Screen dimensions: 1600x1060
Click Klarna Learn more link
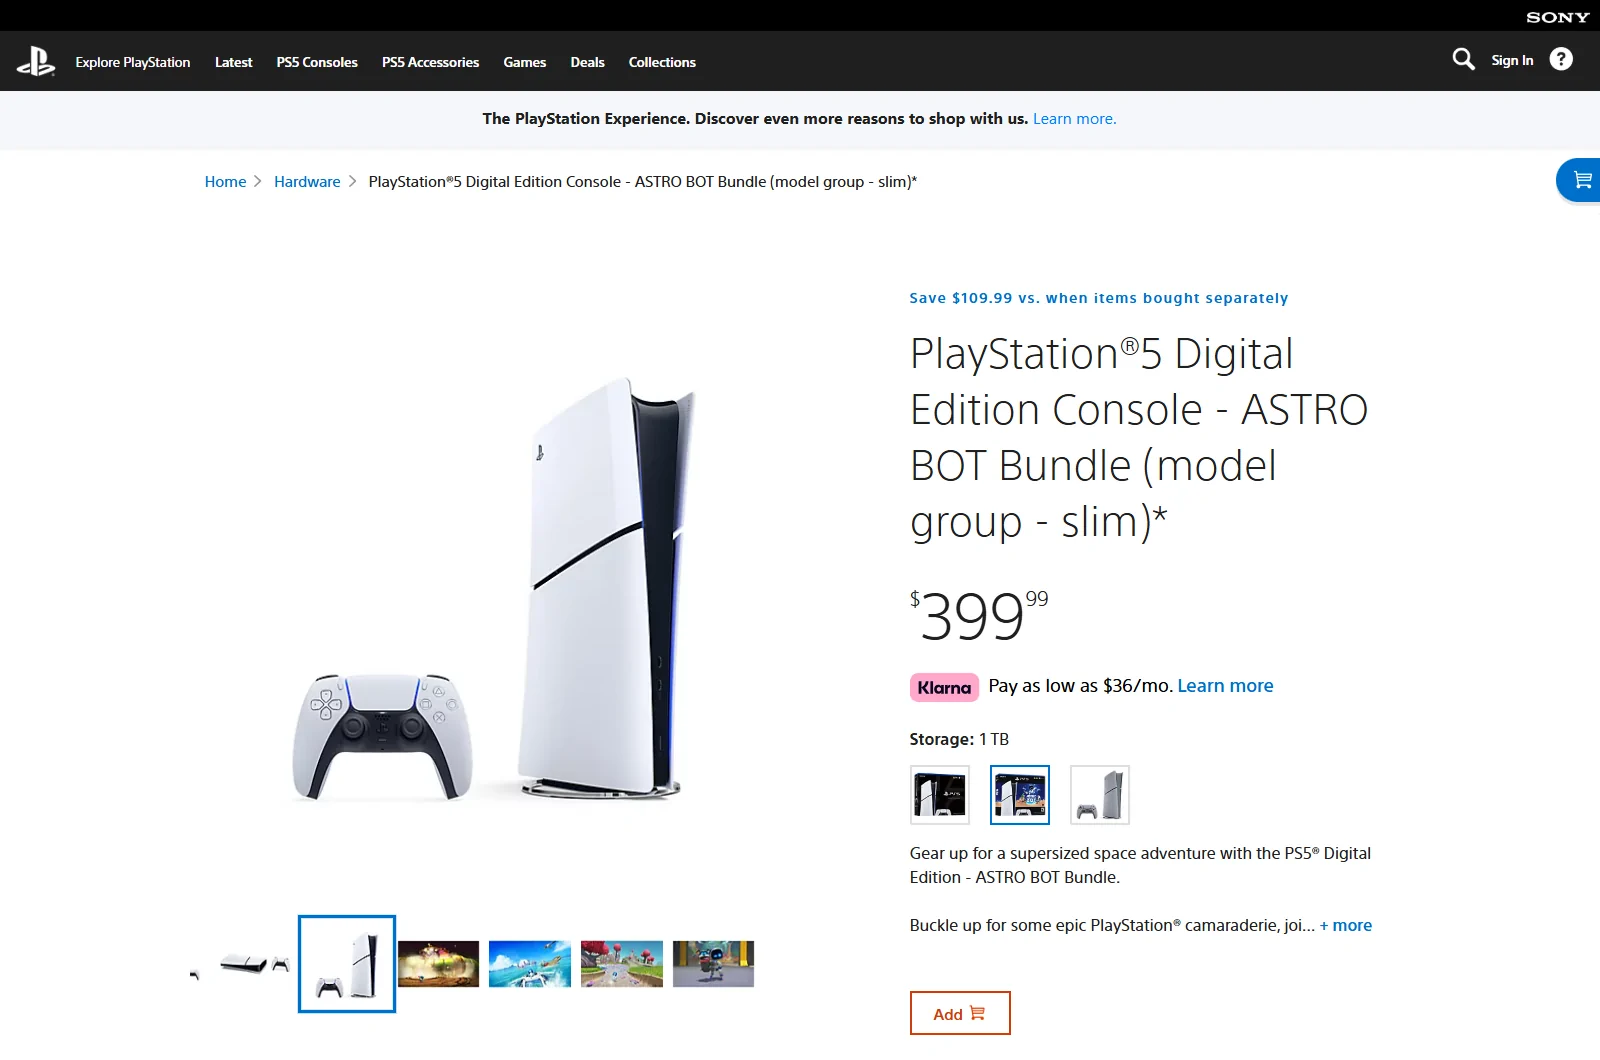coord(1225,686)
